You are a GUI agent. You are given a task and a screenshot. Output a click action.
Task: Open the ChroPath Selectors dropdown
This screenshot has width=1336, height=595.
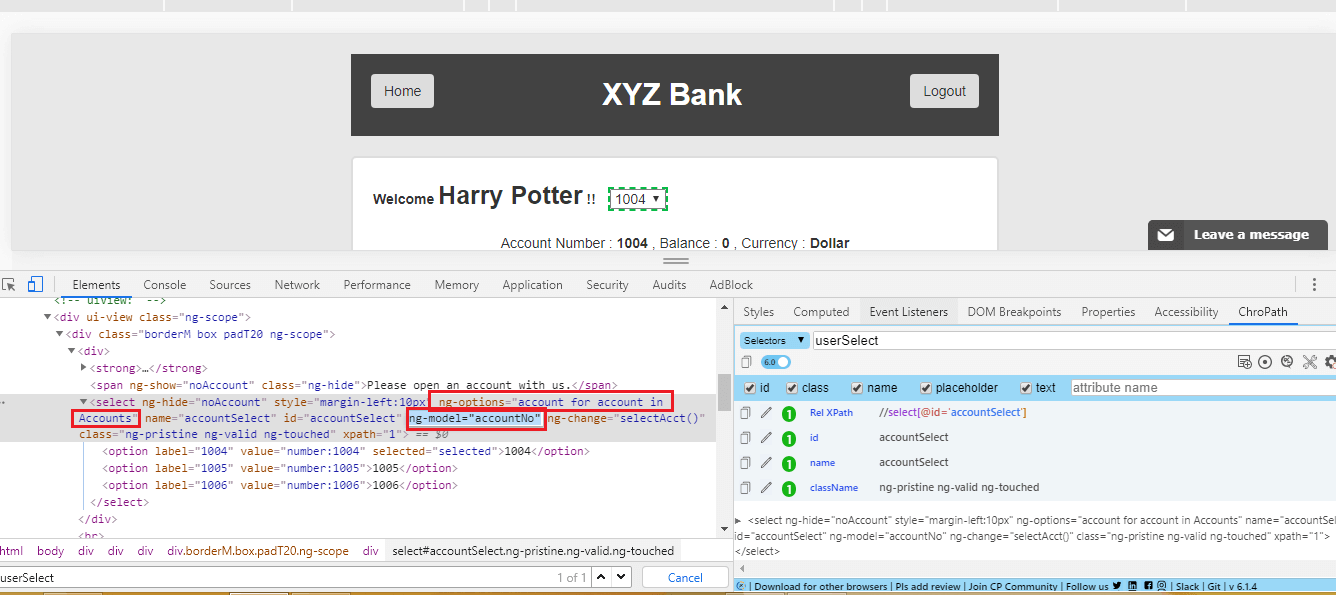coord(774,340)
